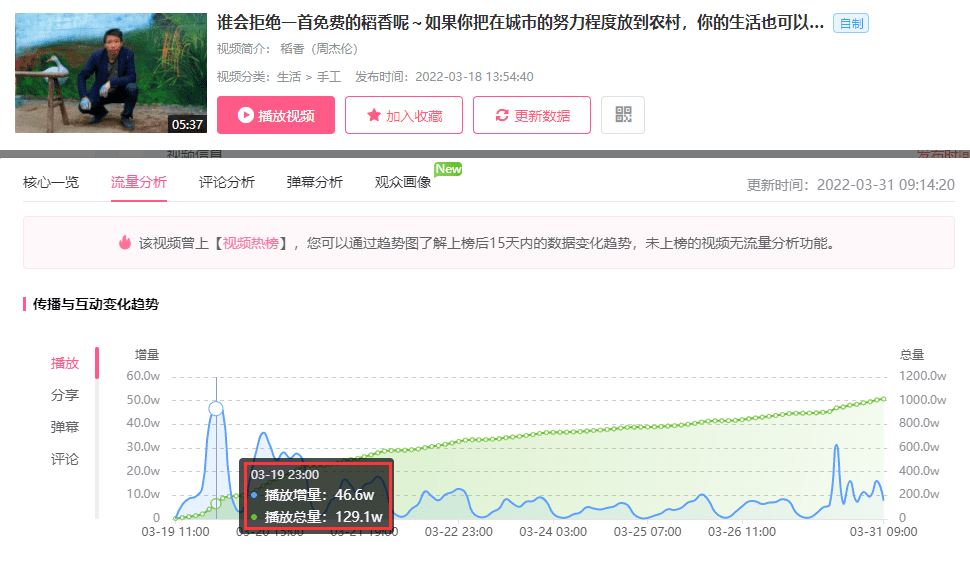The height and width of the screenshot is (564, 970).
Task: Click the 更新时间 timestamp text
Action: point(851,185)
